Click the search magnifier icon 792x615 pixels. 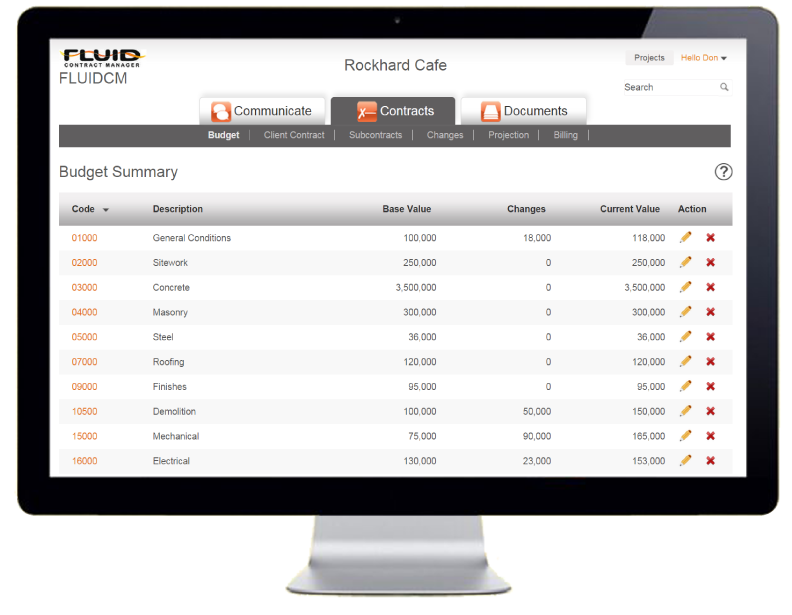click(724, 87)
